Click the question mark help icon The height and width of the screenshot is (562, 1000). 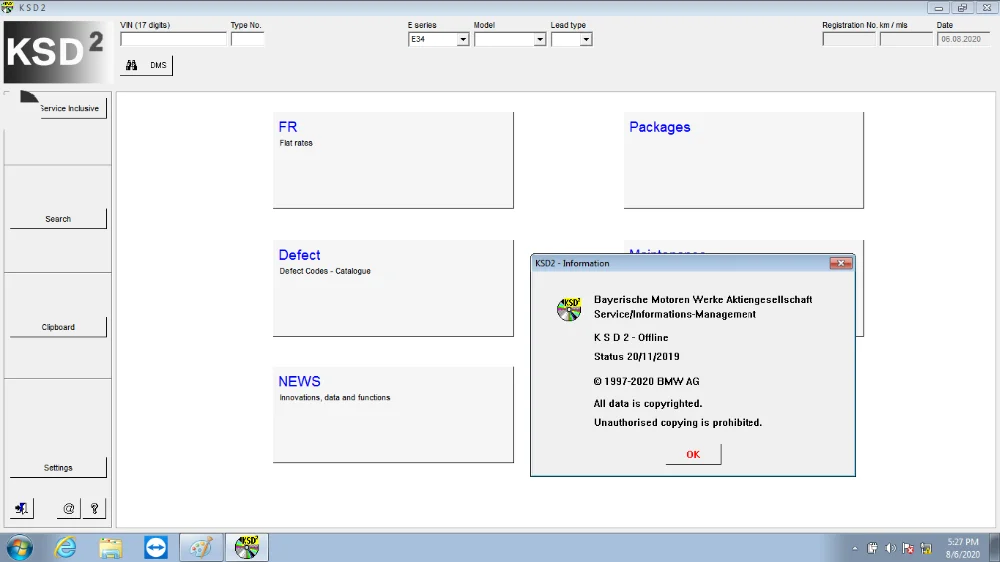pos(94,508)
